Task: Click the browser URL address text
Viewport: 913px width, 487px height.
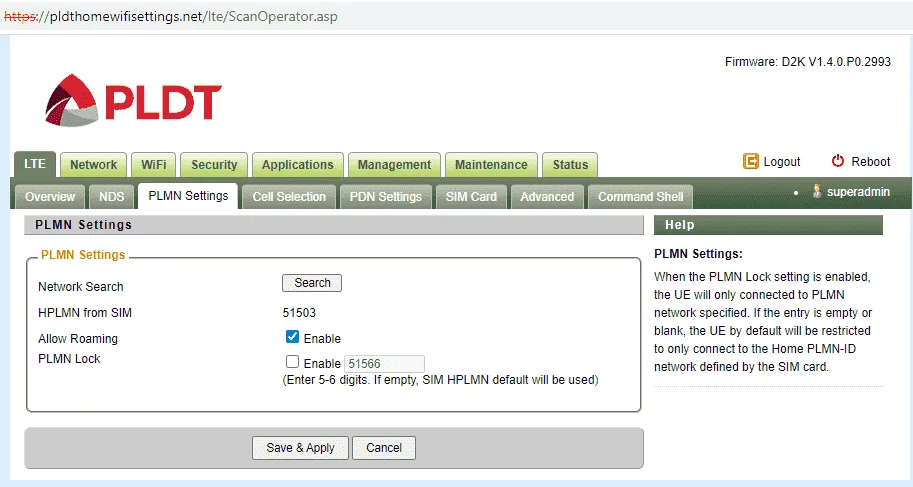Action: [x=171, y=16]
